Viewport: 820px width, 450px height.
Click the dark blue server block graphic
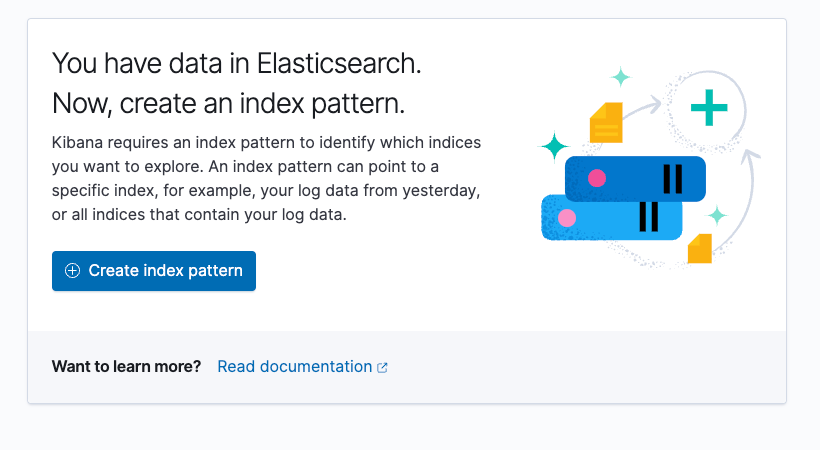point(635,178)
